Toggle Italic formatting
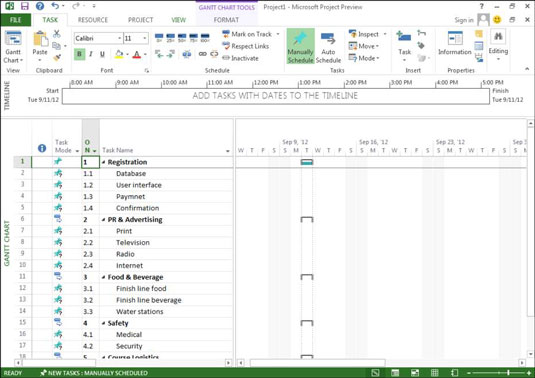Image resolution: width=535 pixels, height=378 pixels. coord(91,54)
